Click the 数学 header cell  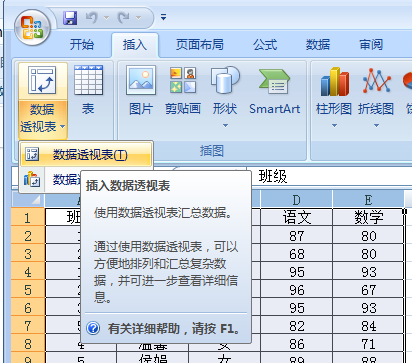tap(368, 218)
